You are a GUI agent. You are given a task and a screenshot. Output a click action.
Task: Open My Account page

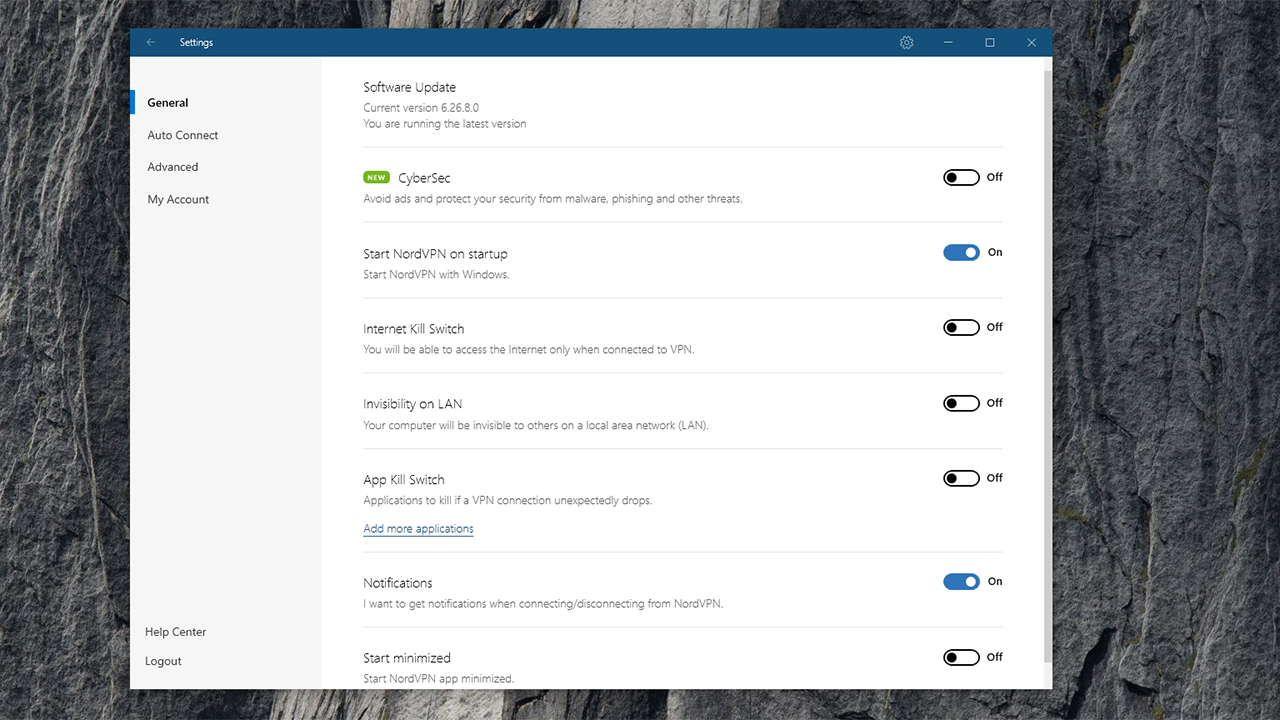click(178, 199)
